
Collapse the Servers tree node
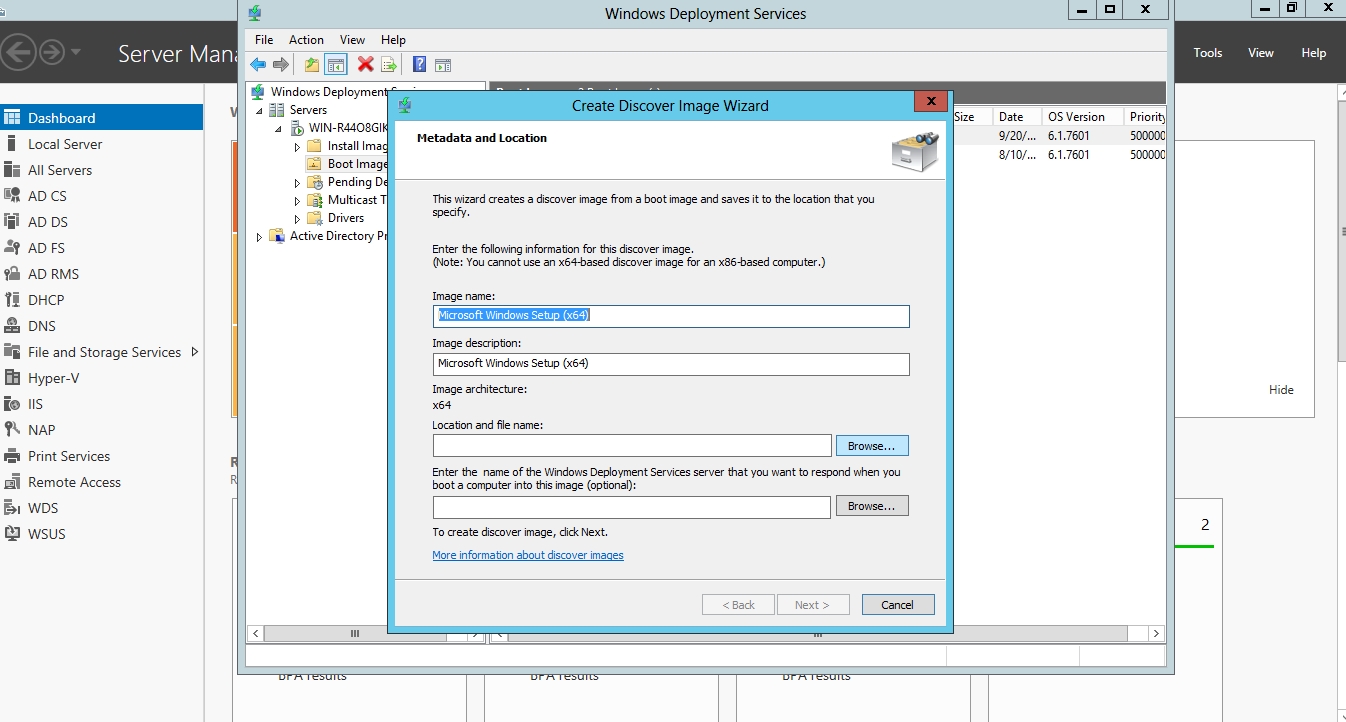coord(260,110)
